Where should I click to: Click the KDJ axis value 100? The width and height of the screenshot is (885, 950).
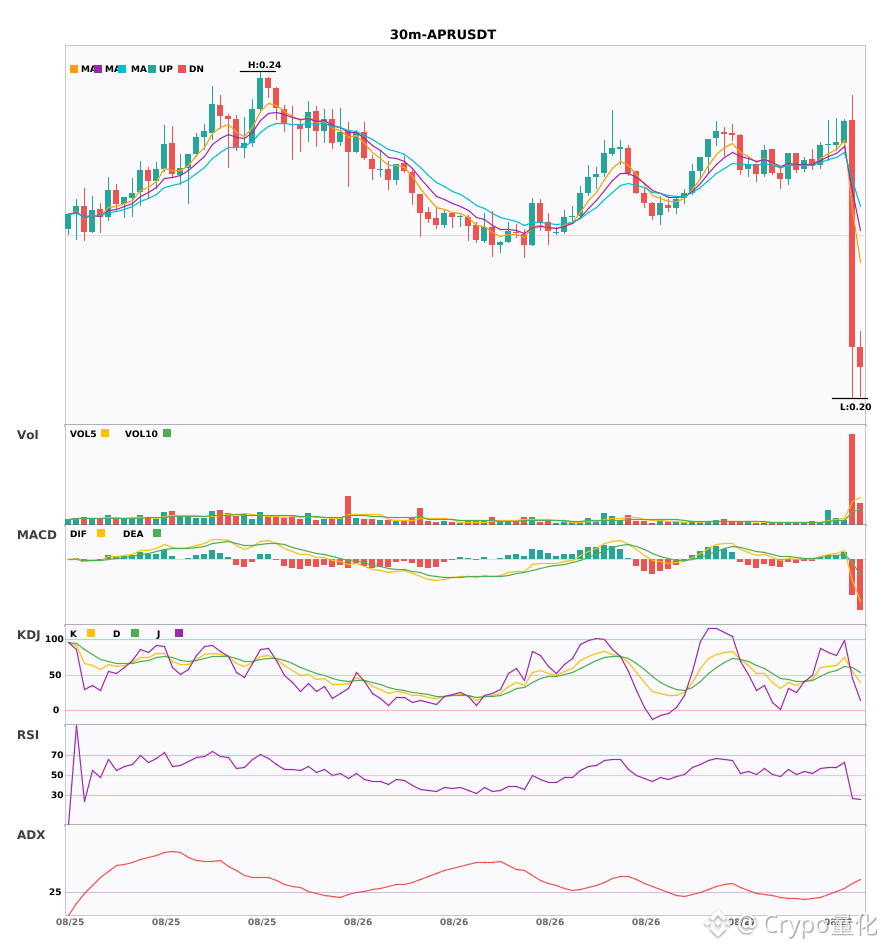pyautogui.click(x=55, y=639)
